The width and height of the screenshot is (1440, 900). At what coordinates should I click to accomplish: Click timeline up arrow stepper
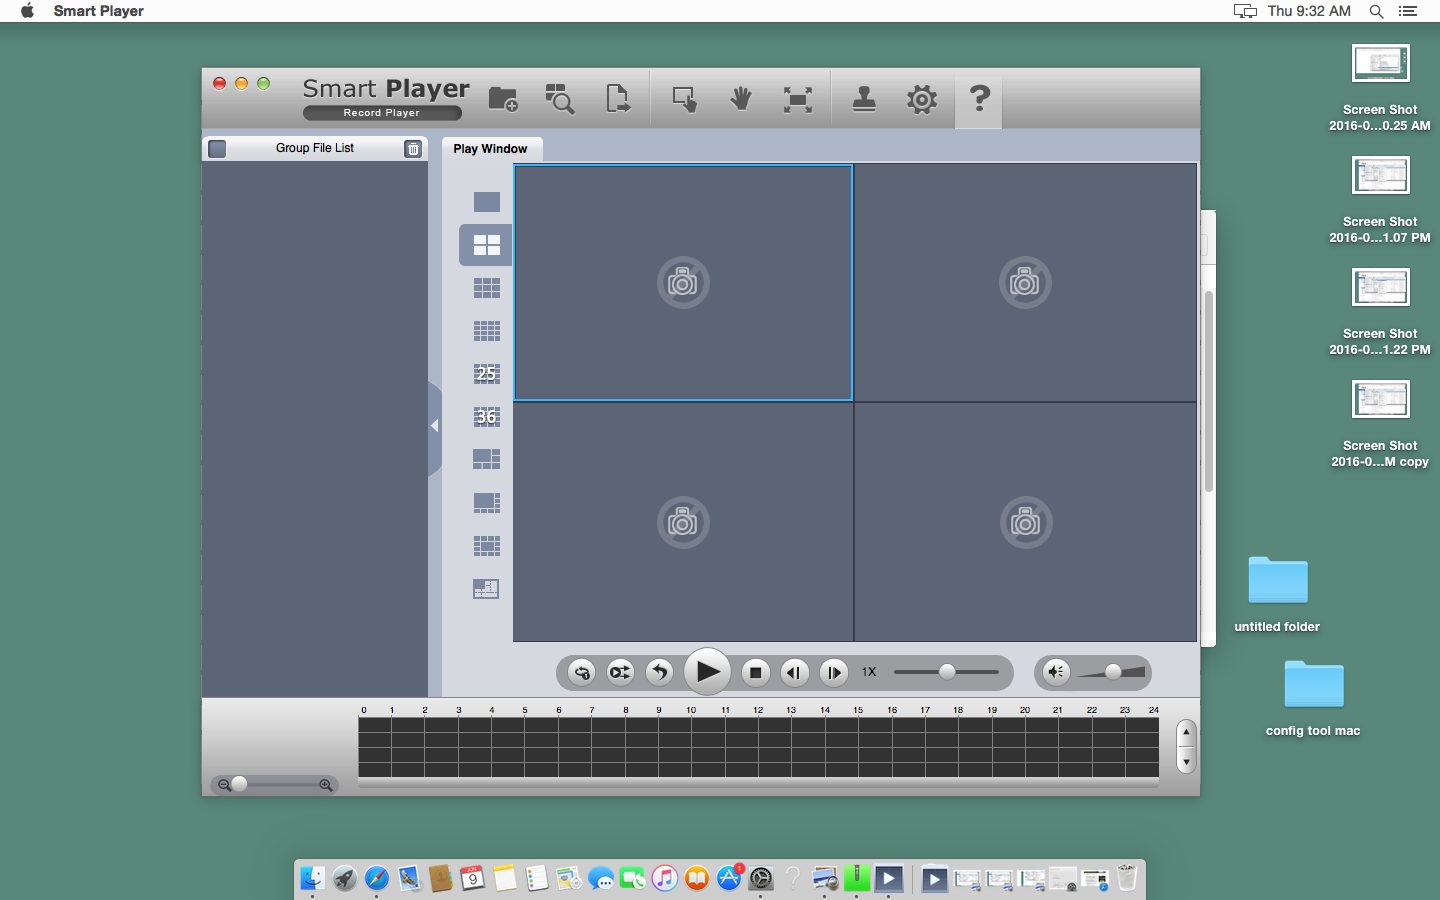(x=1186, y=733)
